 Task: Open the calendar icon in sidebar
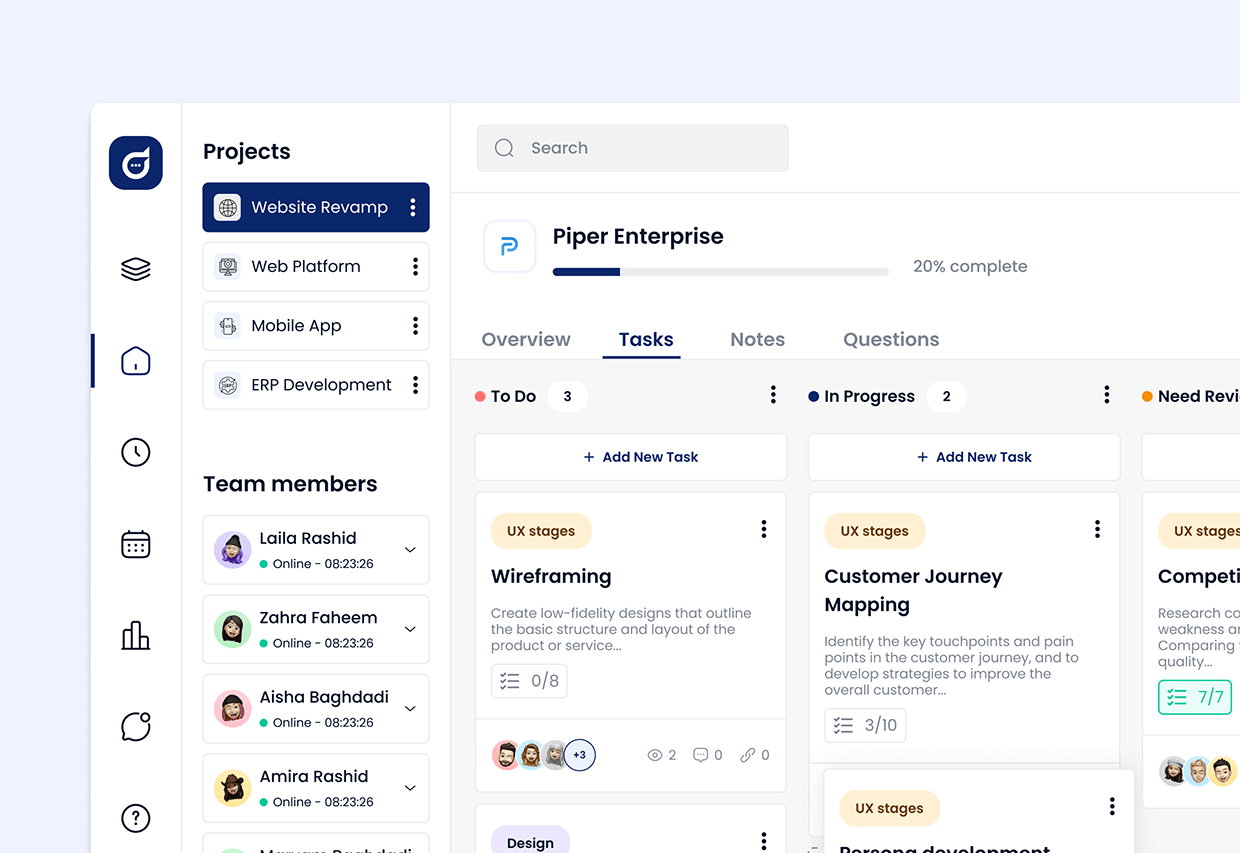[x=135, y=543]
